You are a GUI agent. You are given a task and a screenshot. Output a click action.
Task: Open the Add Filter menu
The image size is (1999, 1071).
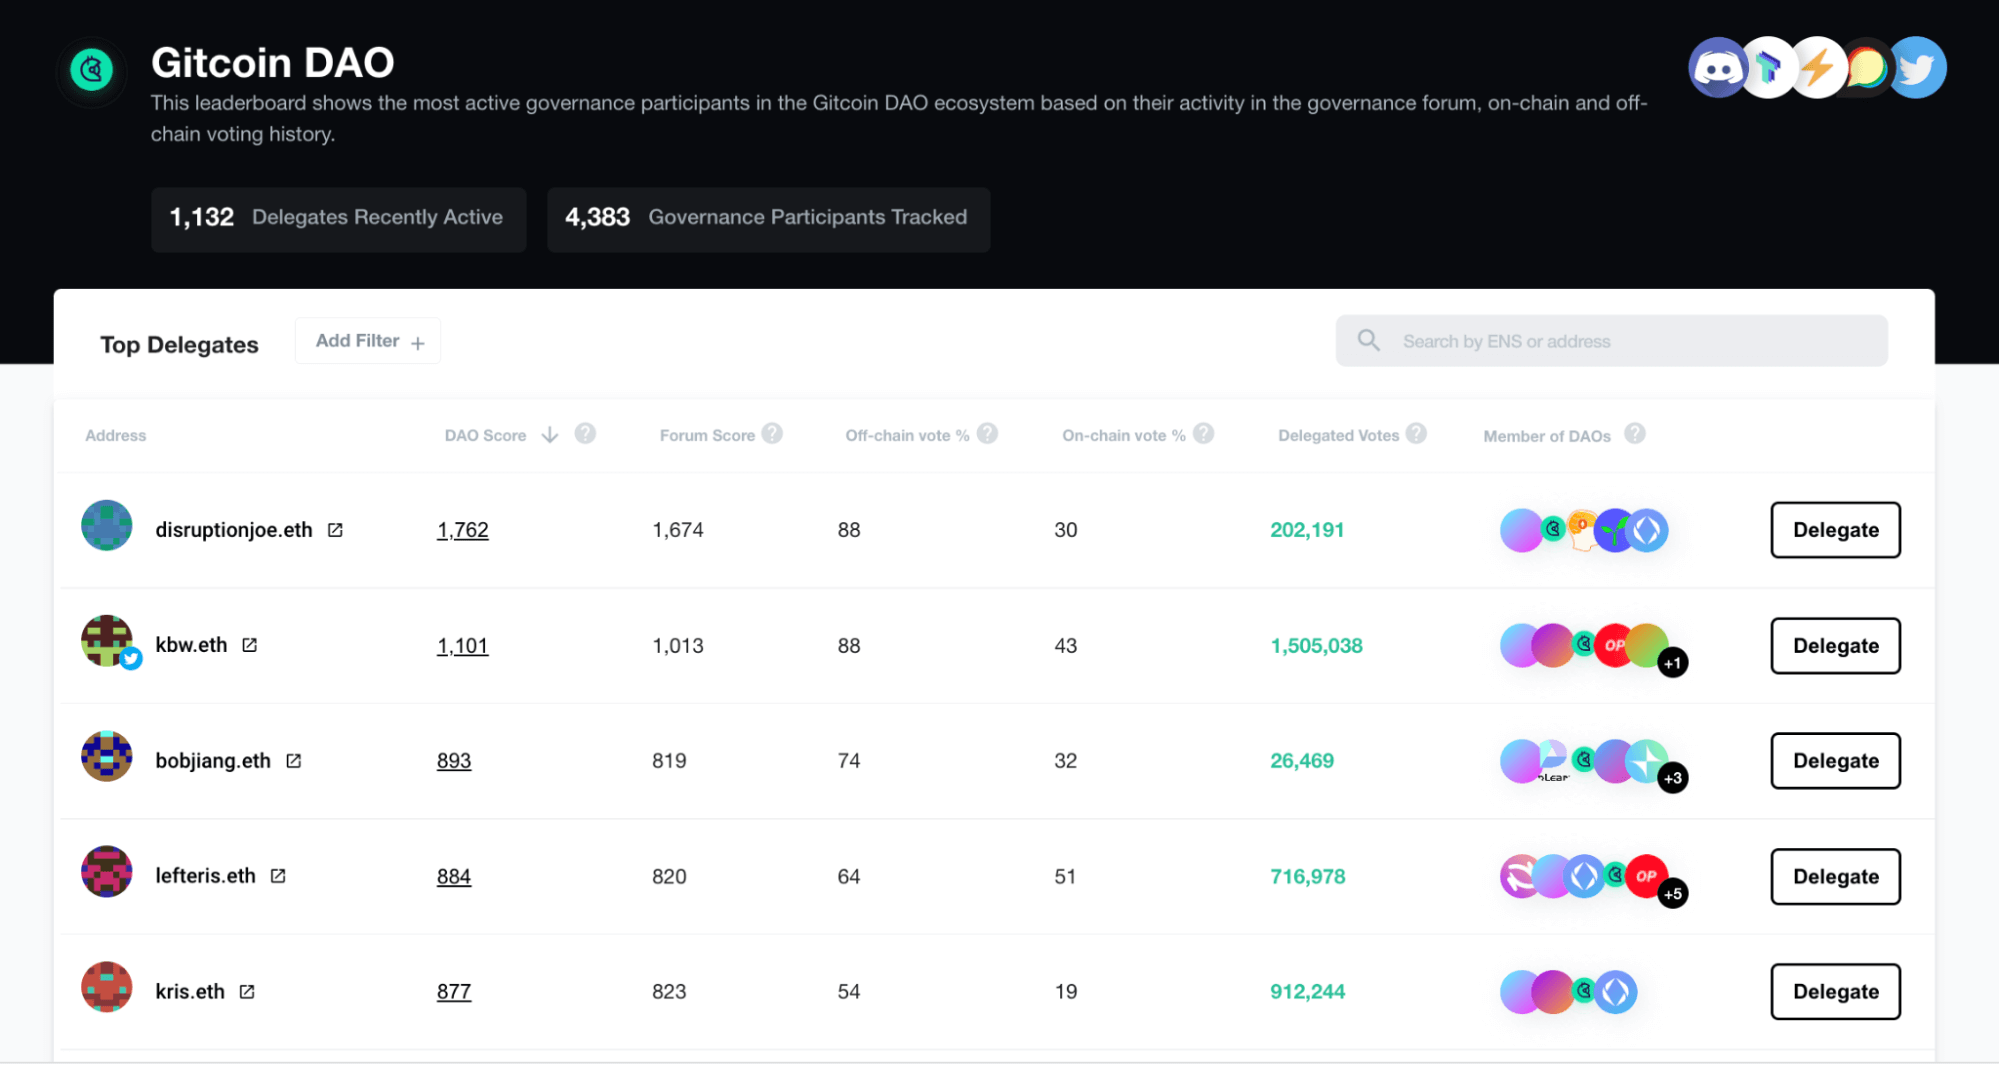coord(367,340)
